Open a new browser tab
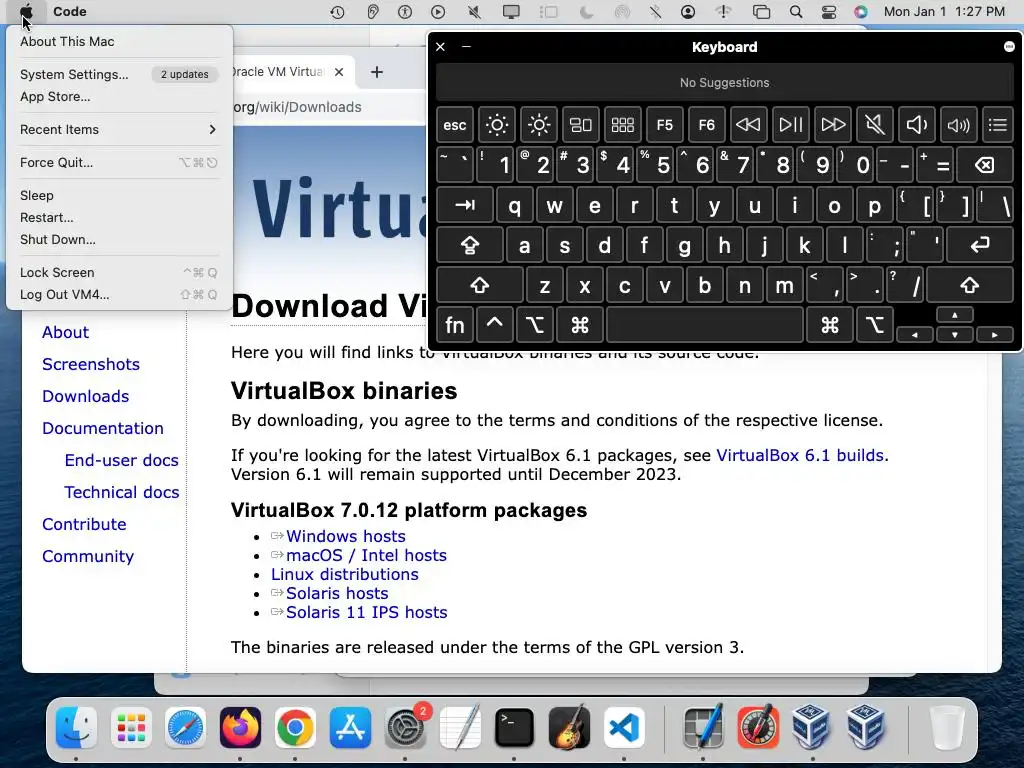 point(377,72)
